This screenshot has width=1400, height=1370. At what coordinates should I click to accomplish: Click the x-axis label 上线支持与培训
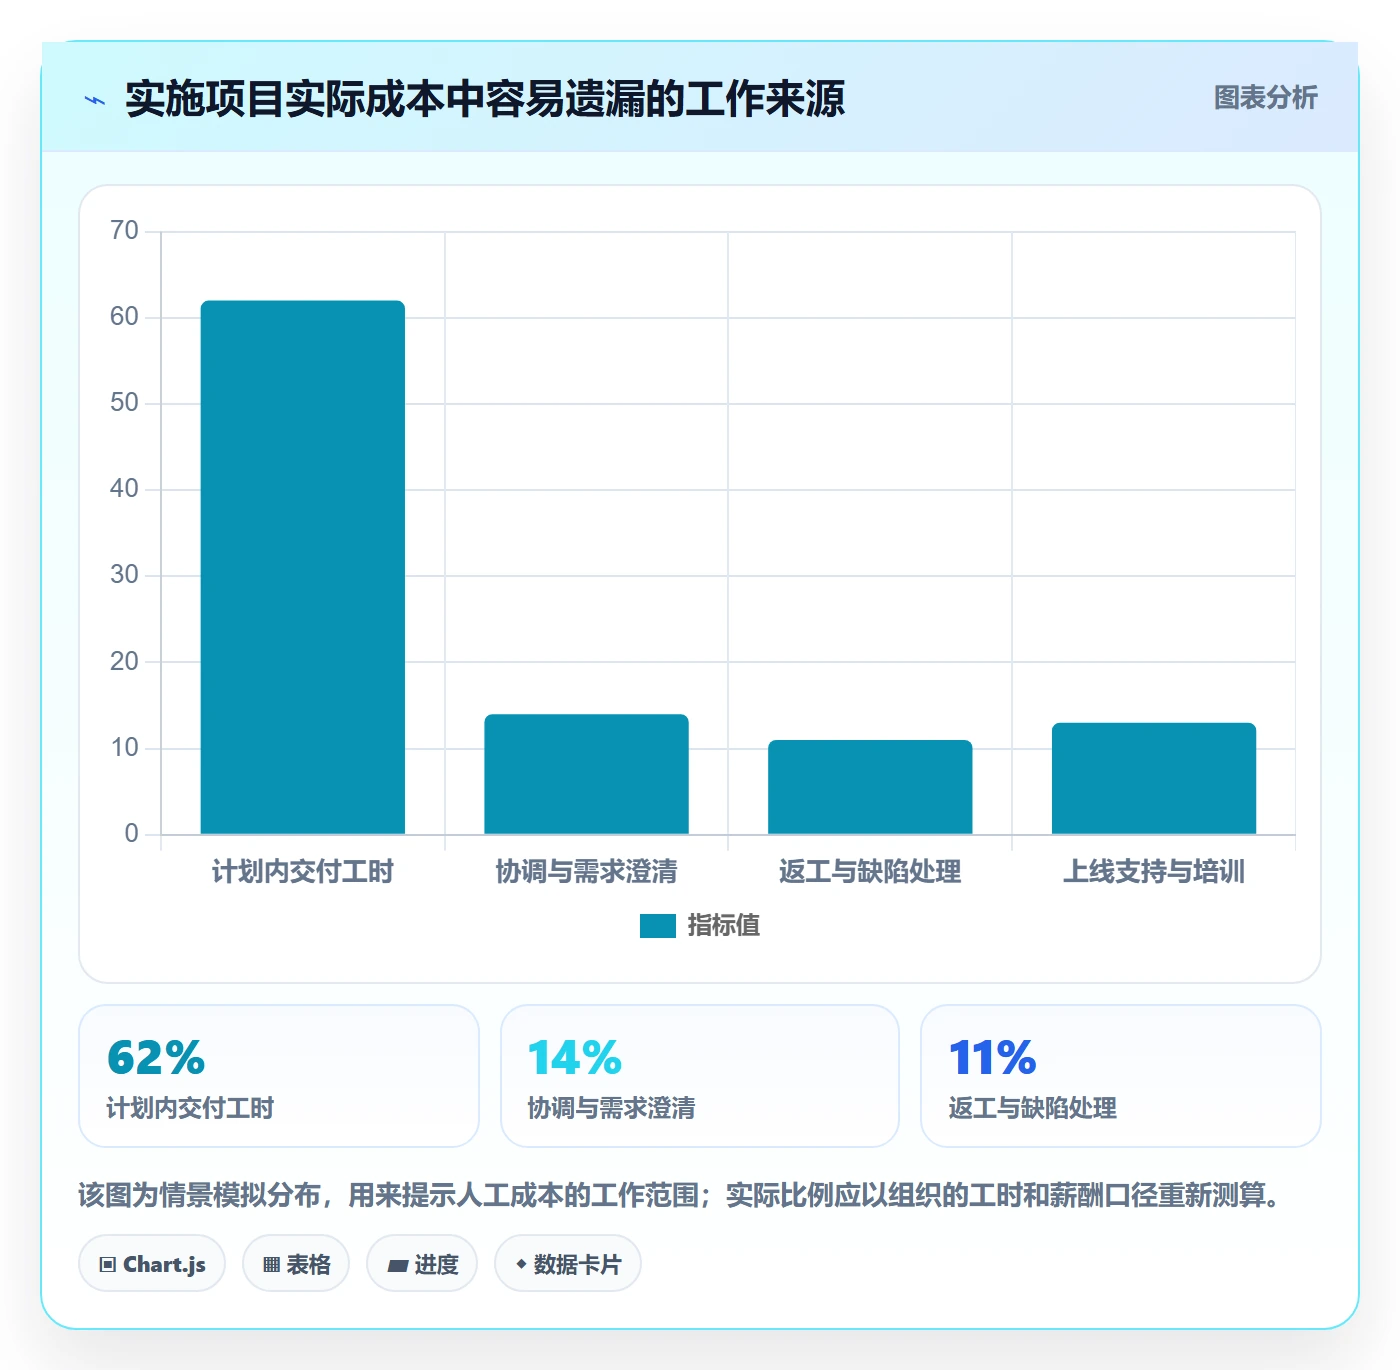(1154, 872)
